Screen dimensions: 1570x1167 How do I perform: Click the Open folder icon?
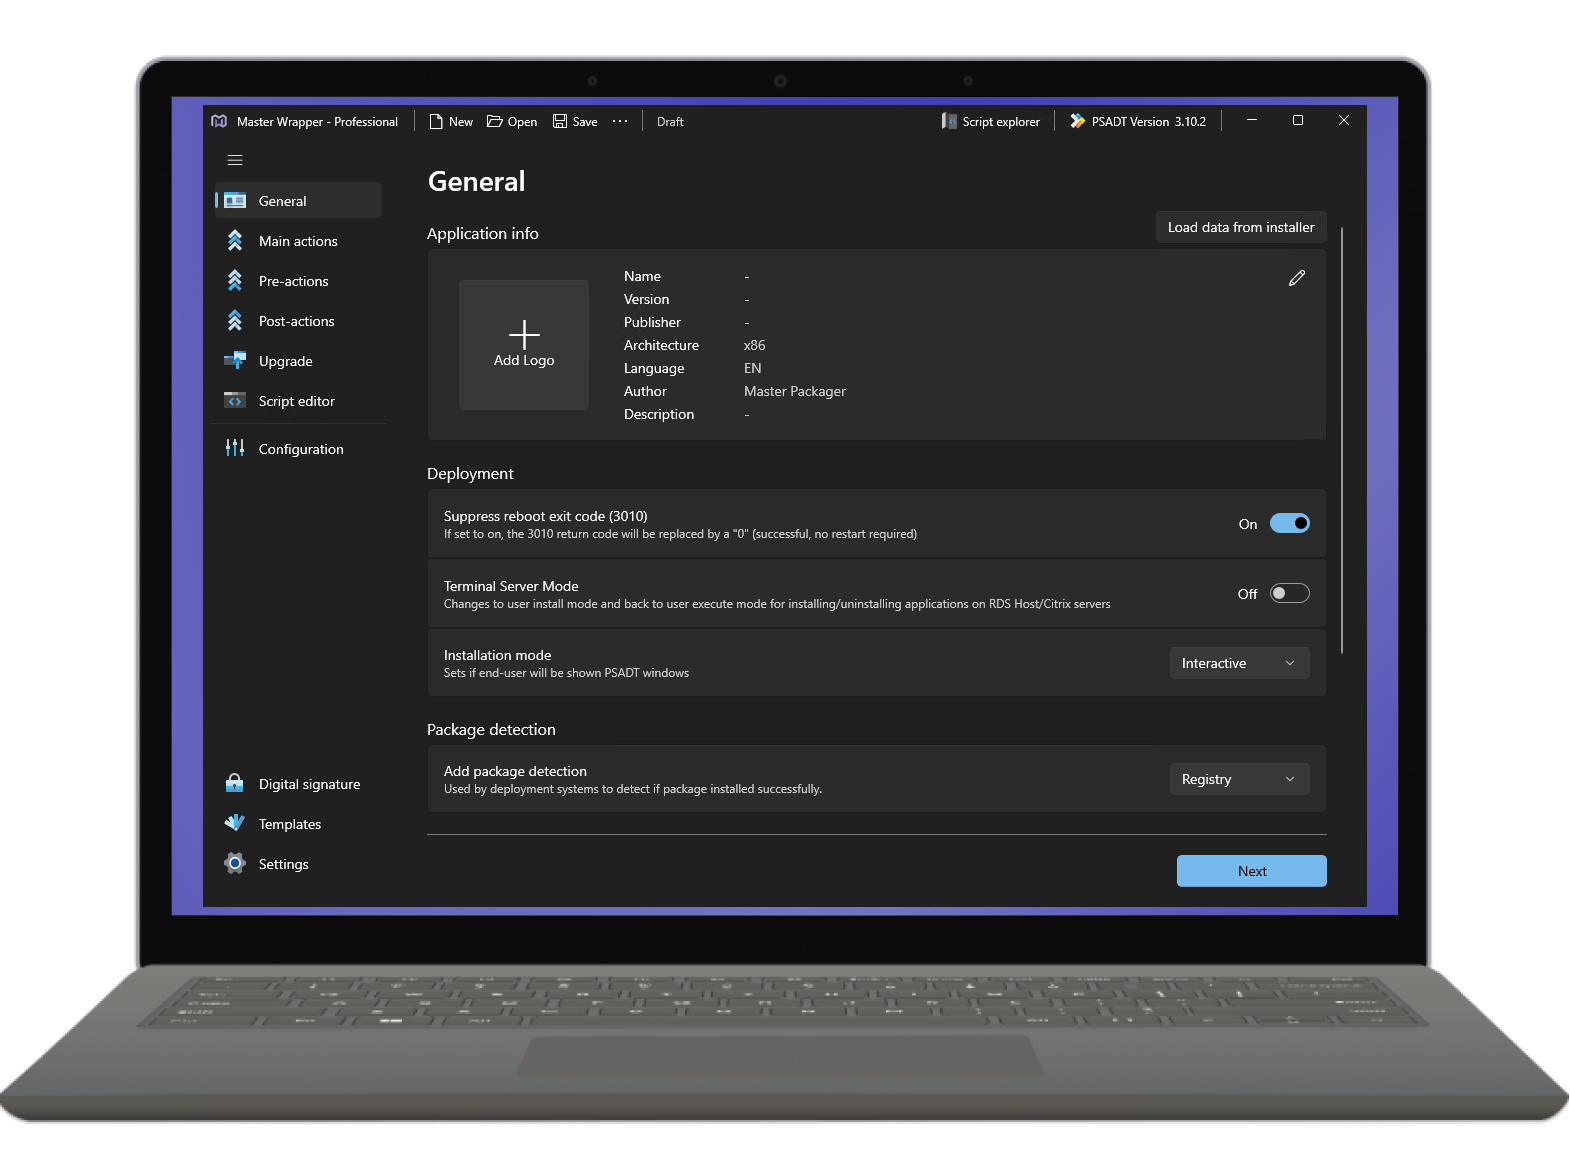[x=495, y=121]
